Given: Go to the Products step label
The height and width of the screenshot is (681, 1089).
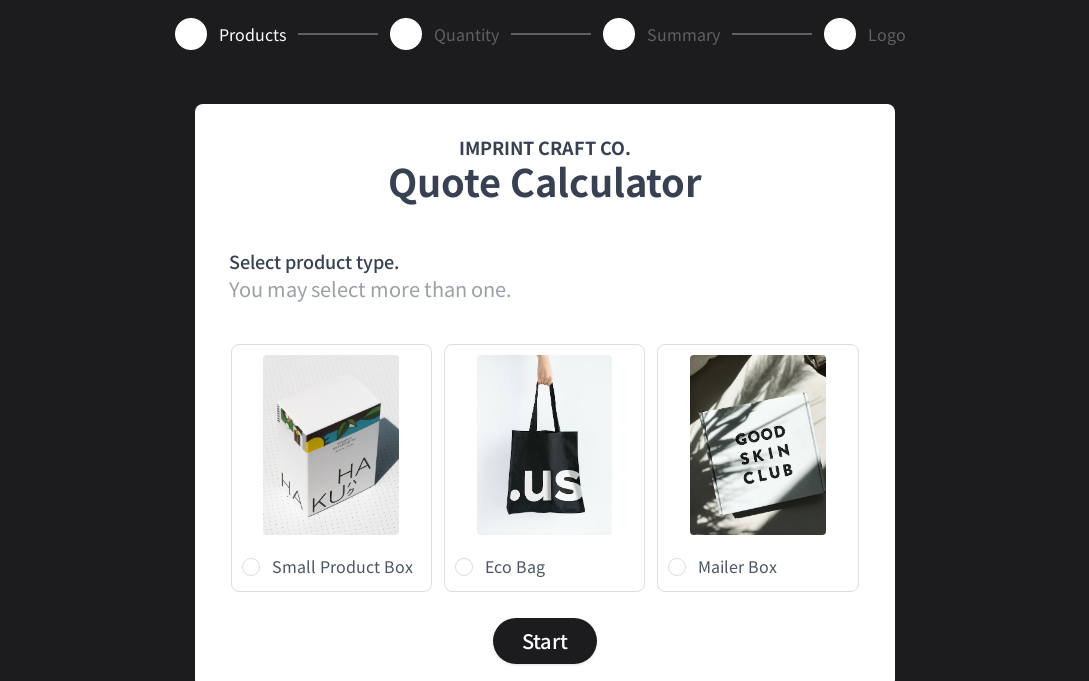Looking at the screenshot, I should (253, 35).
